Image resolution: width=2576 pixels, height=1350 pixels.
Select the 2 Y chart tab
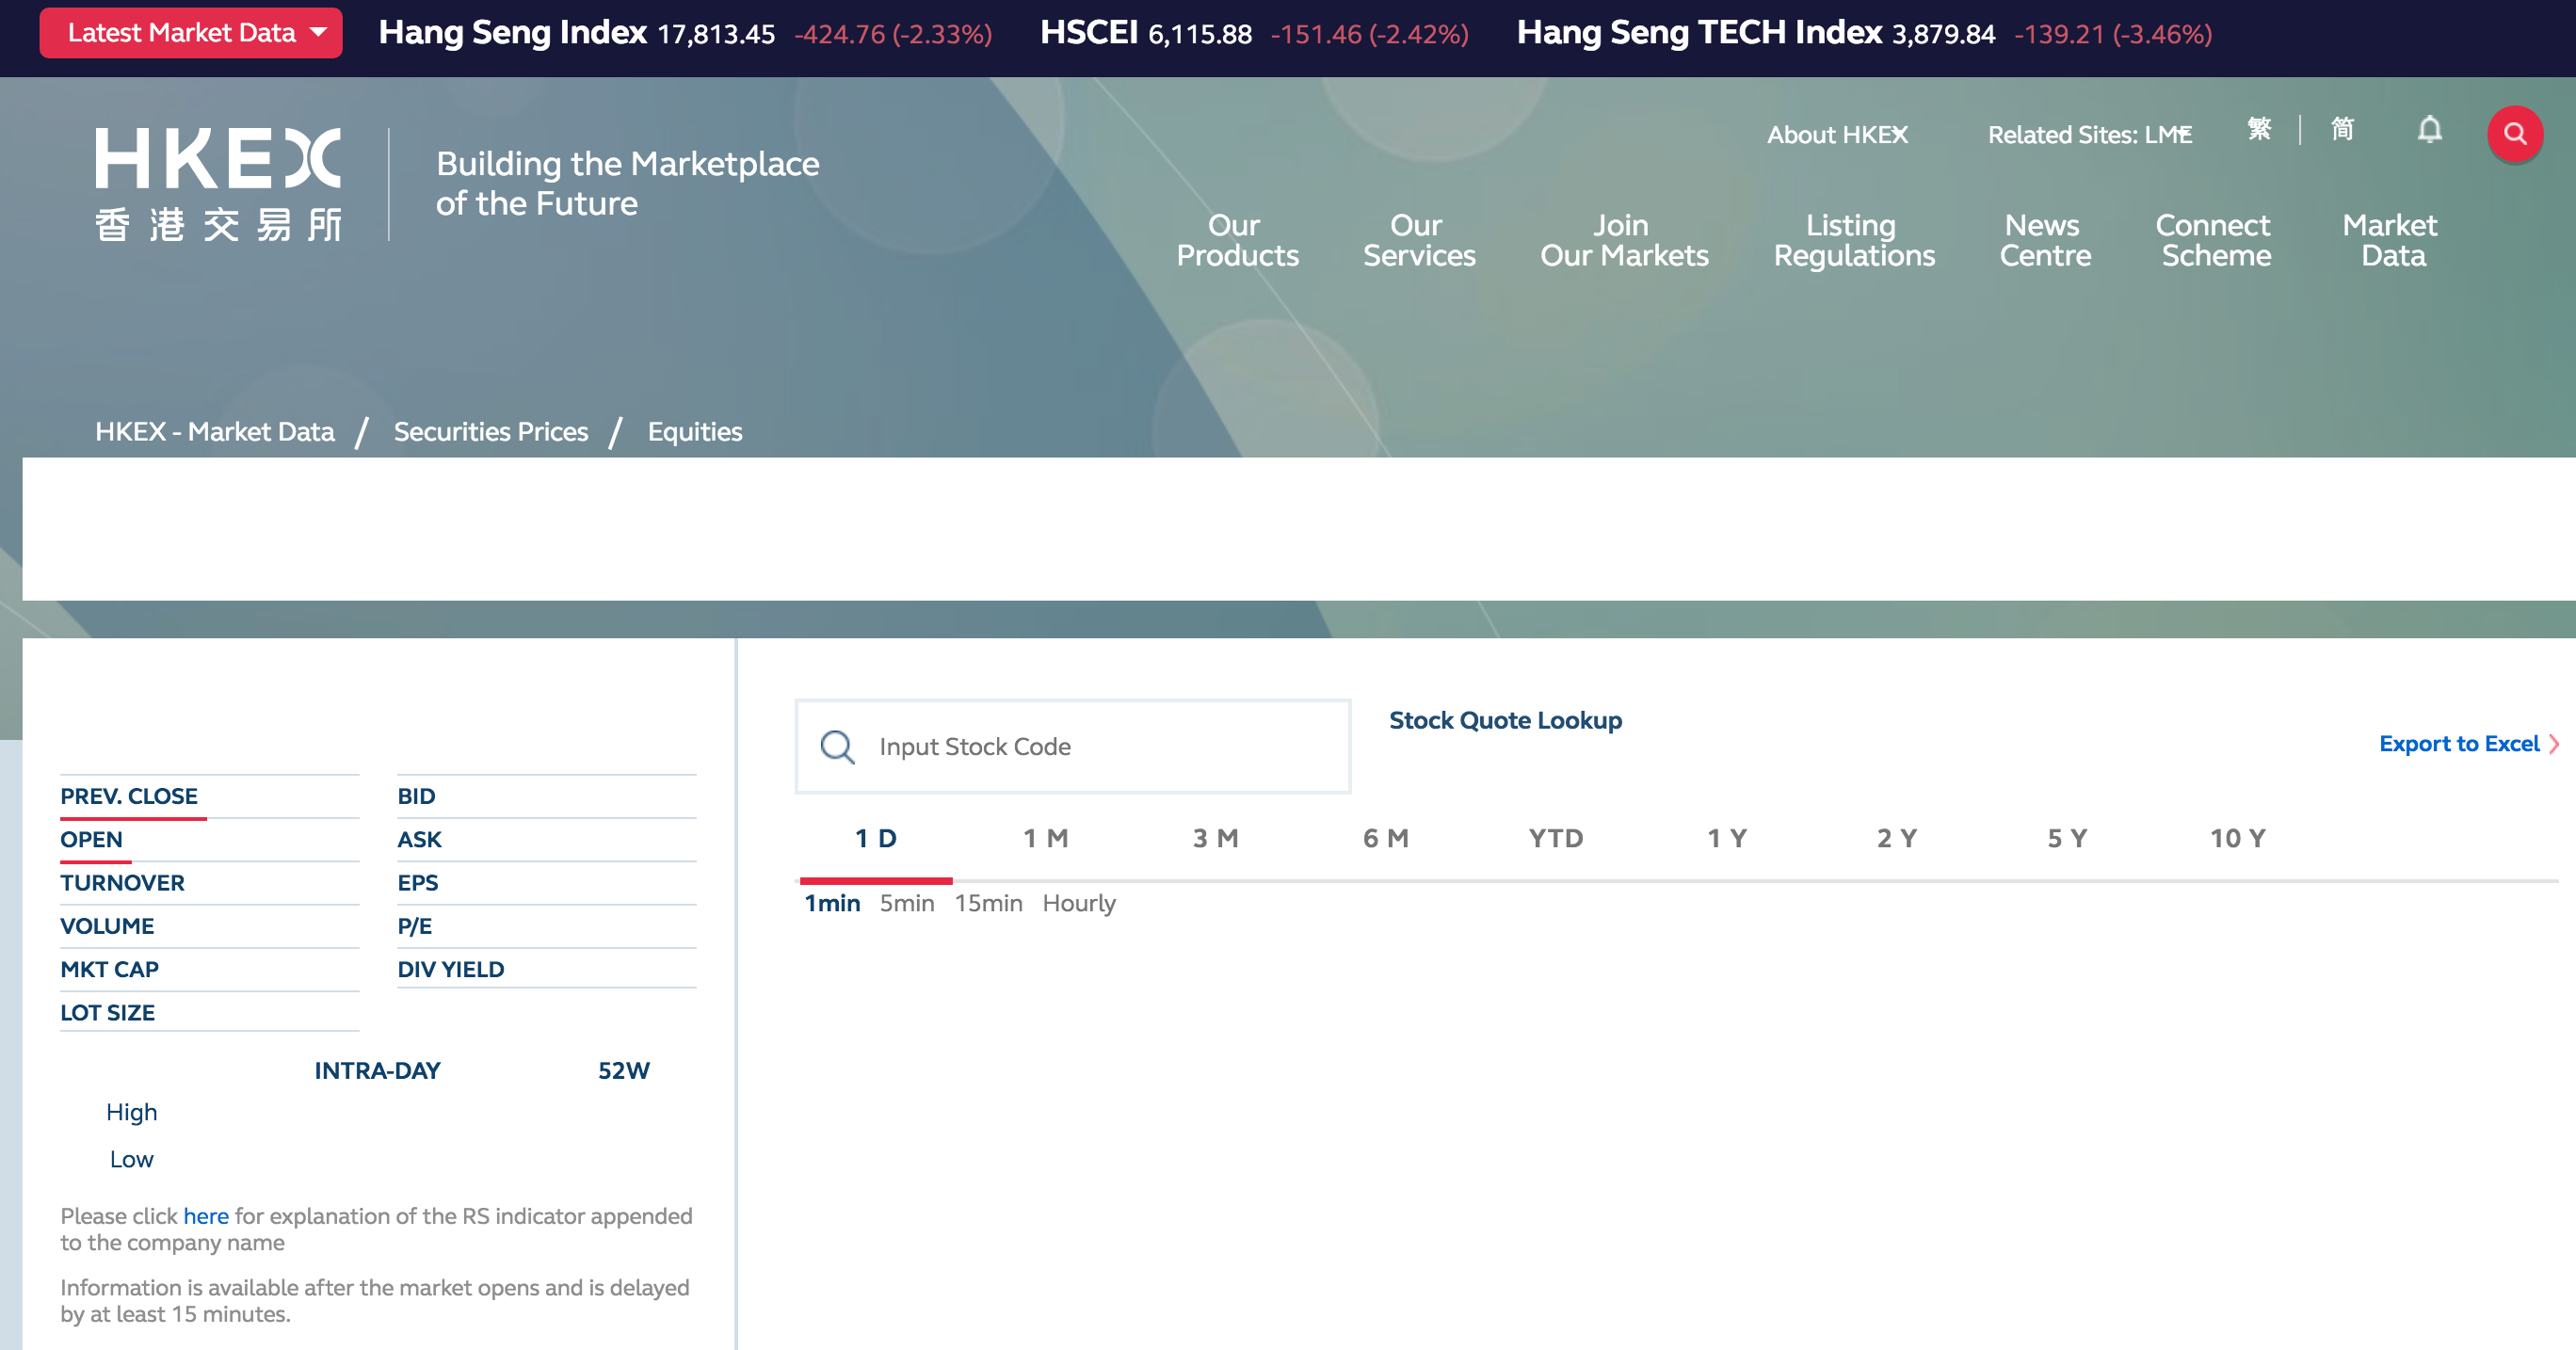coord(1897,838)
